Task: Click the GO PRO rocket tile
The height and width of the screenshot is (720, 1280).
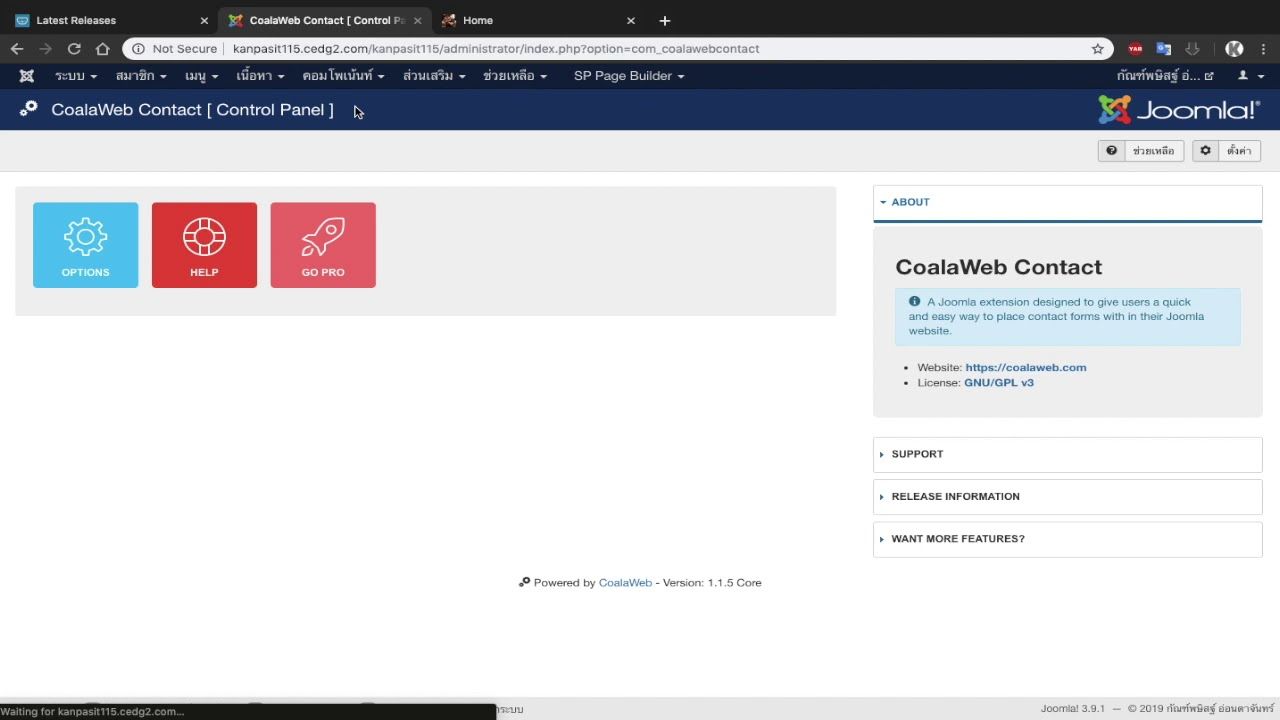Action: coord(323,245)
